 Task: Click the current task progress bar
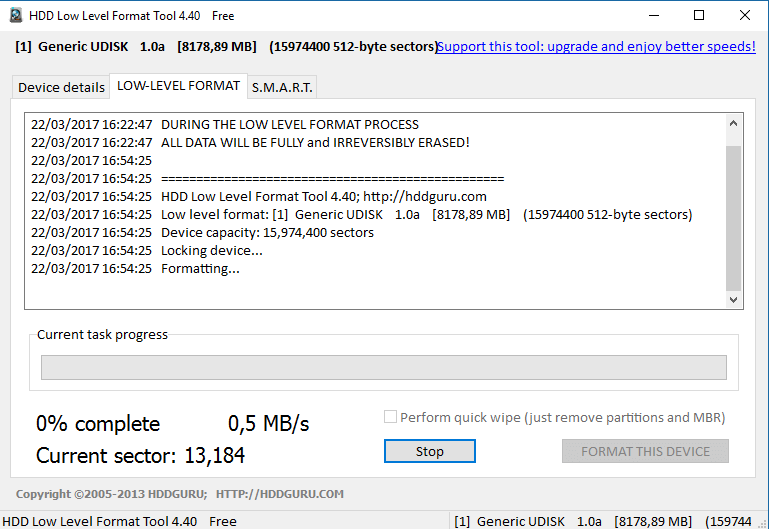pos(384,367)
